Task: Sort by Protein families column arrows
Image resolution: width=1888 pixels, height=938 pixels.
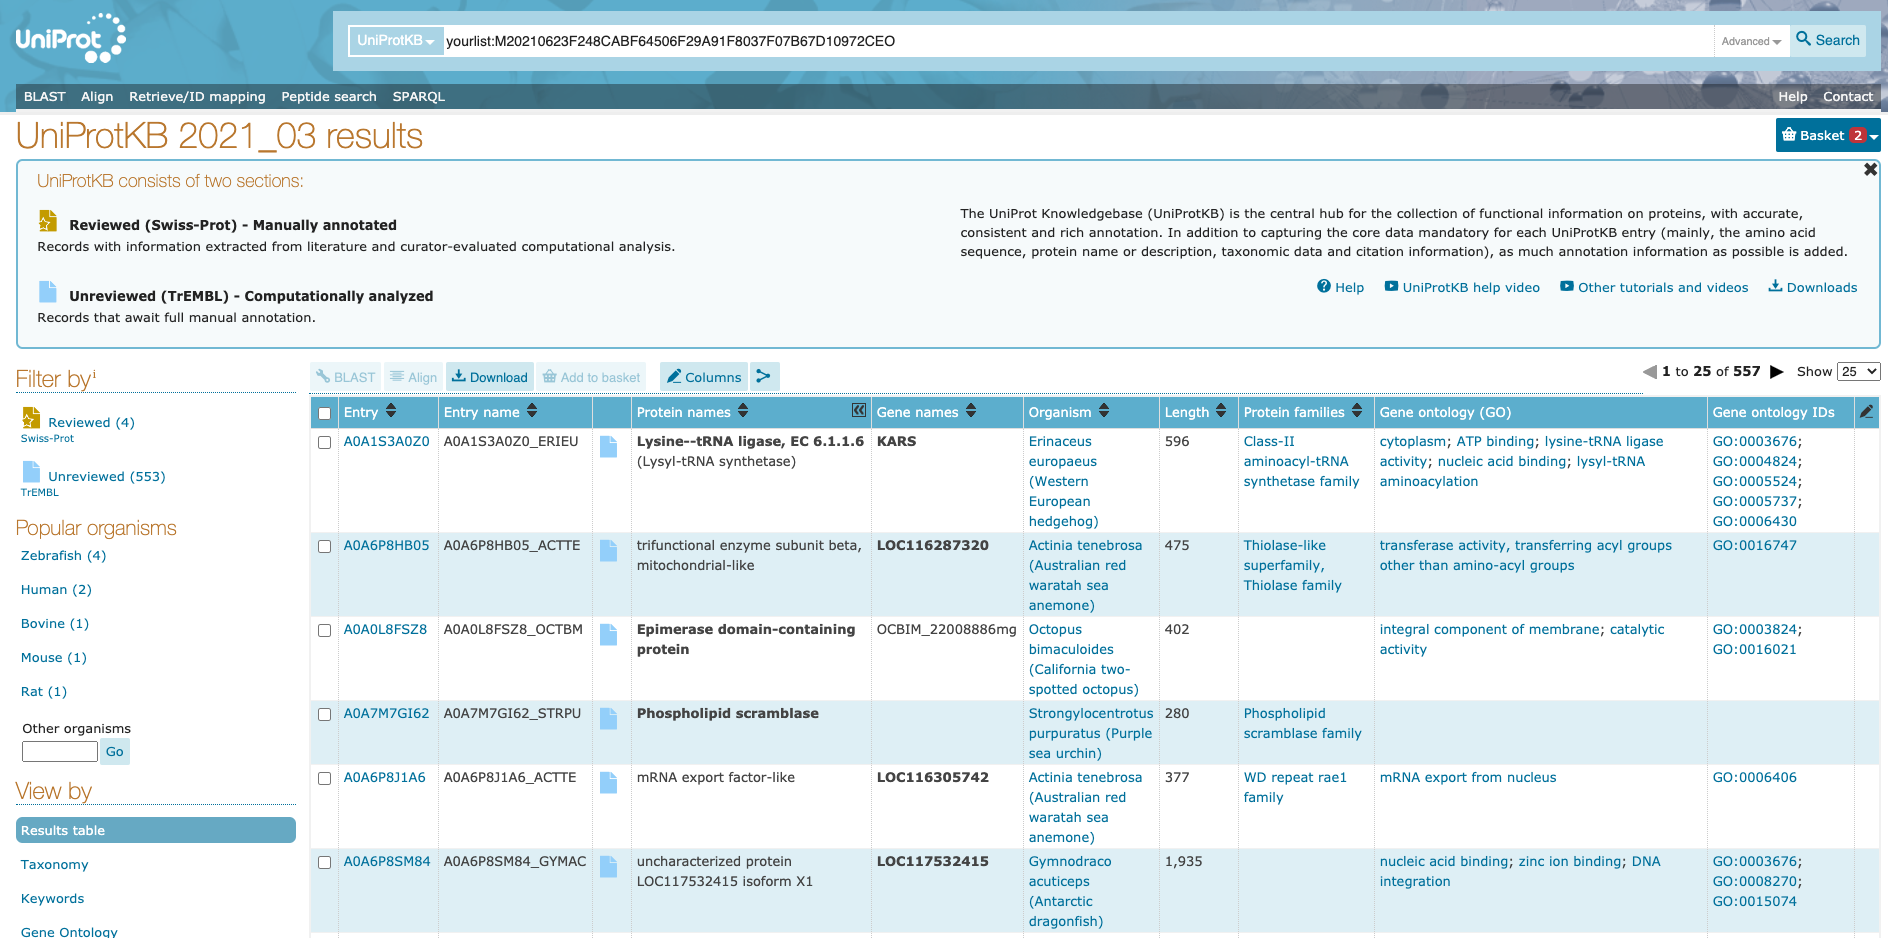Action: (1357, 411)
